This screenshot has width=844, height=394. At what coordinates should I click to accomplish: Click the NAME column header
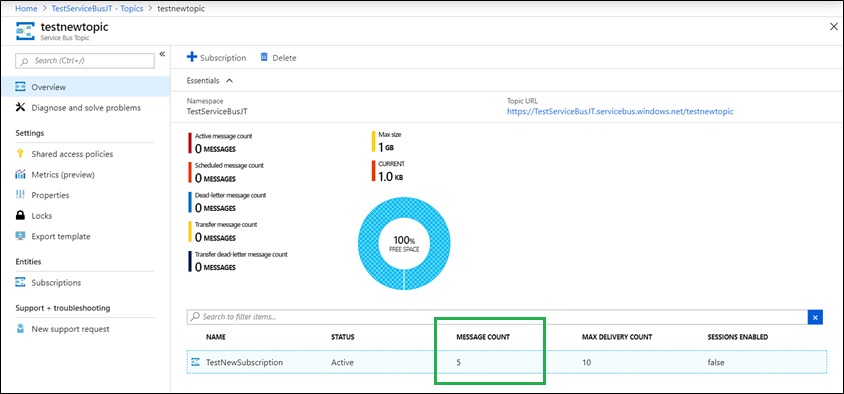(x=216, y=337)
